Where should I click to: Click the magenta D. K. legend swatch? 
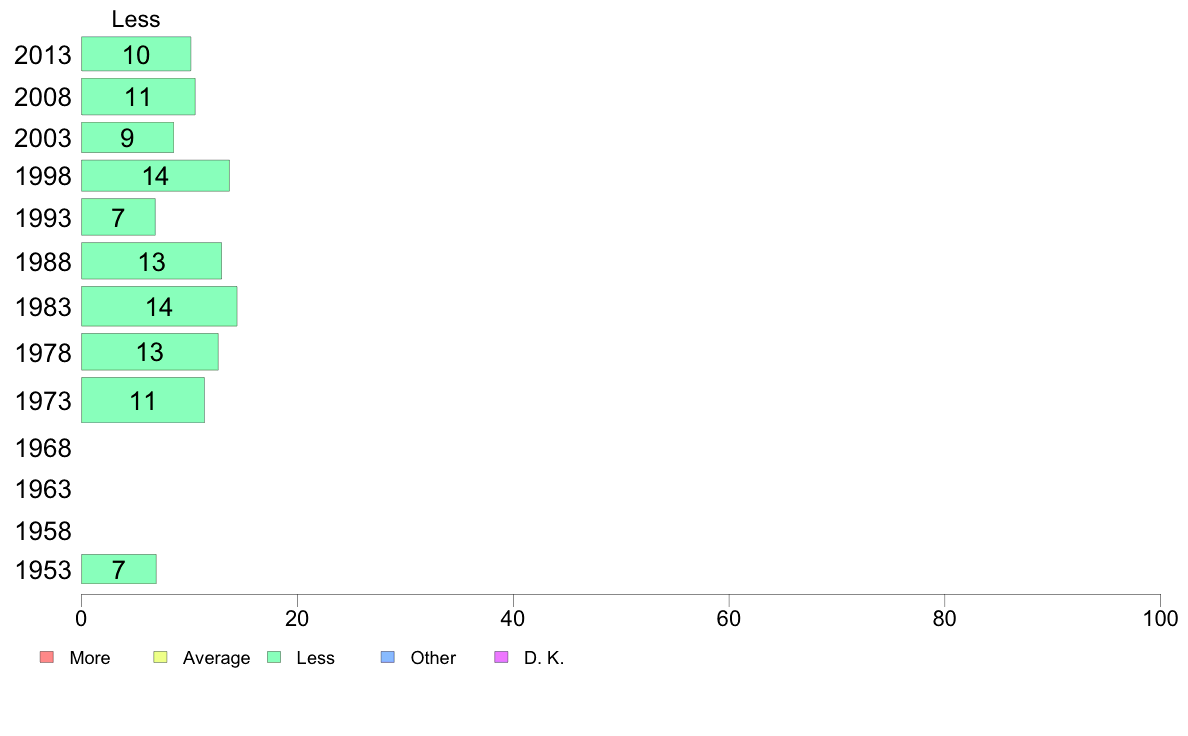coord(502,657)
